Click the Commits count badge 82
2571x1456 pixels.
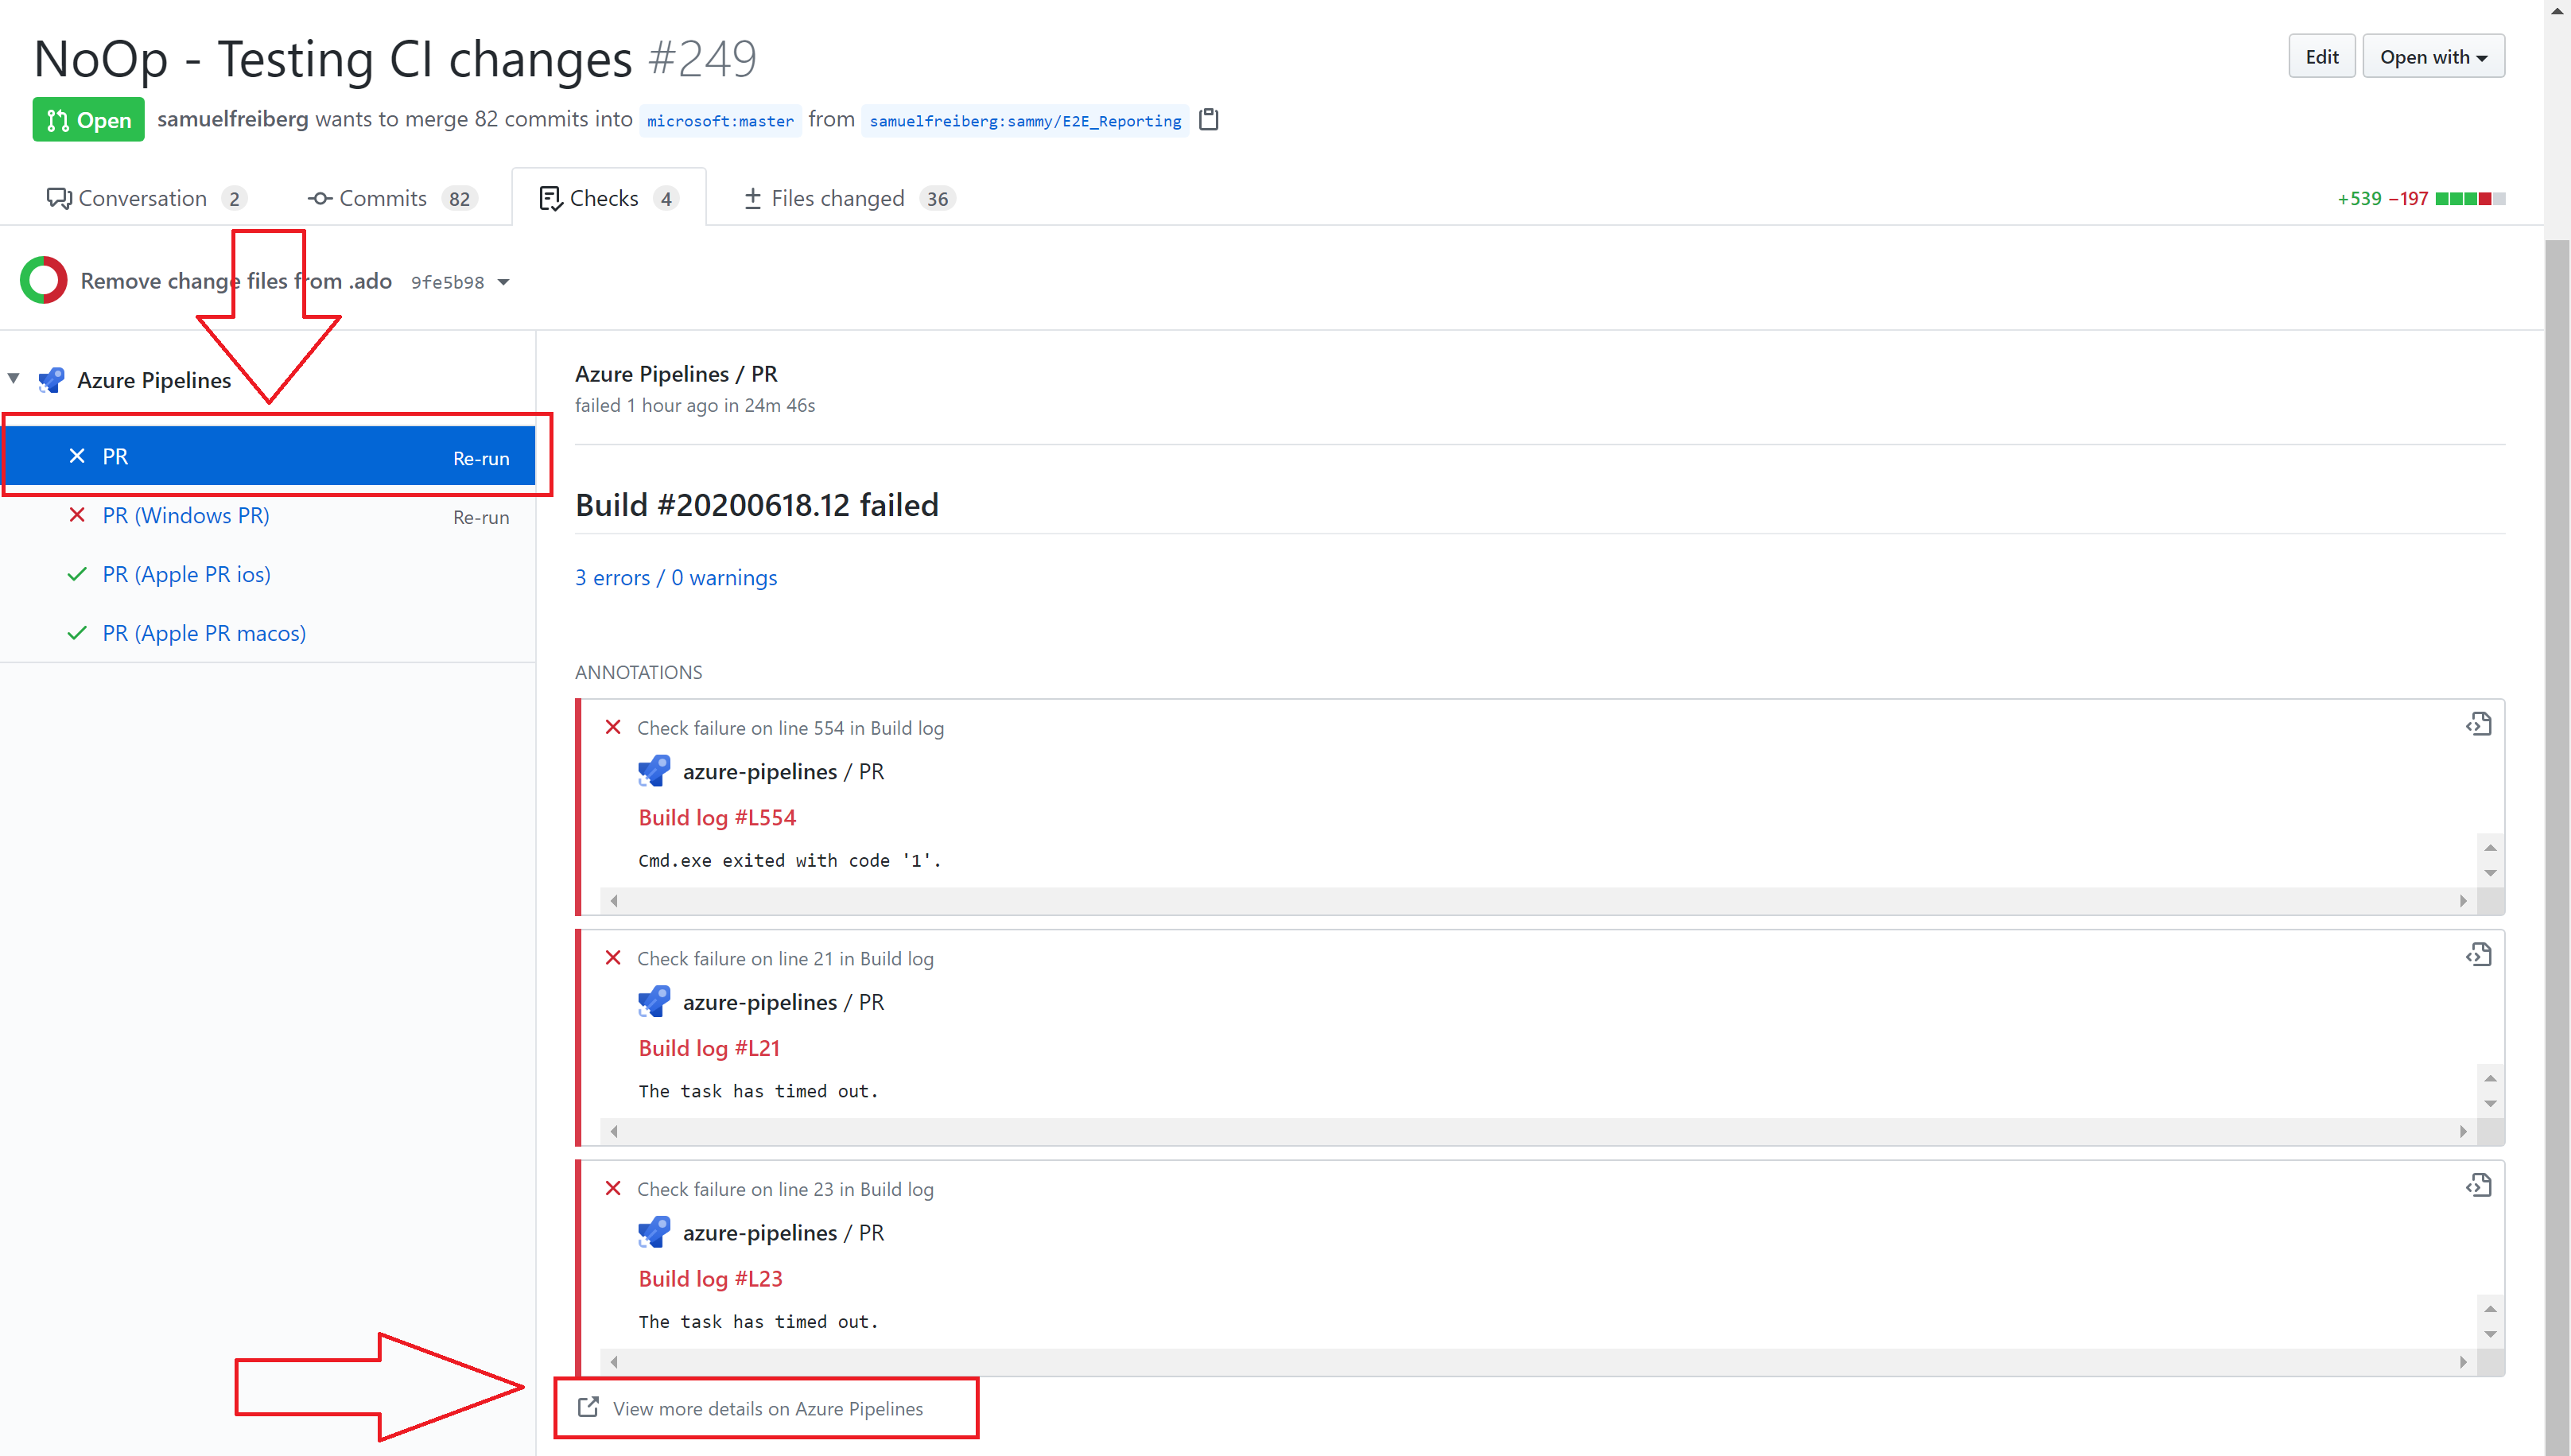[x=459, y=198]
